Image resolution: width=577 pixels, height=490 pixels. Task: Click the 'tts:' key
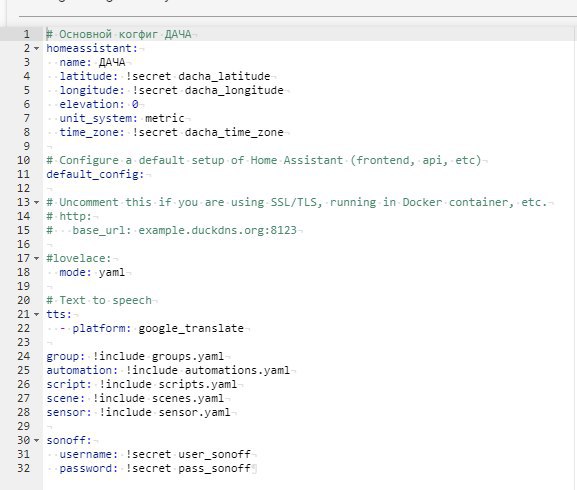click(x=59, y=314)
